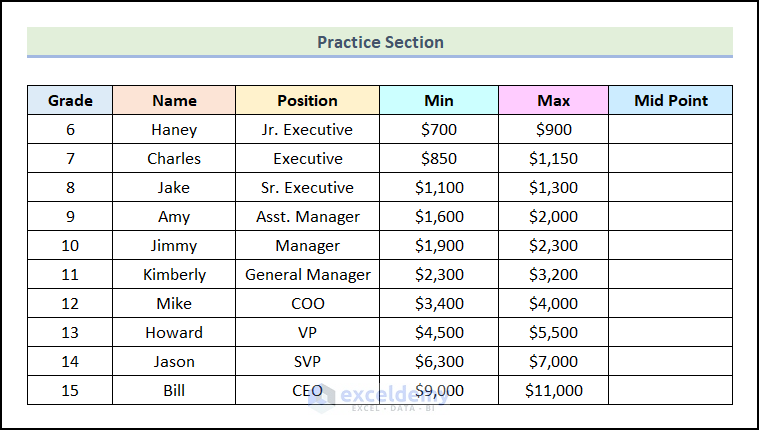Select the Name column header
The image size is (759, 430).
click(x=174, y=100)
